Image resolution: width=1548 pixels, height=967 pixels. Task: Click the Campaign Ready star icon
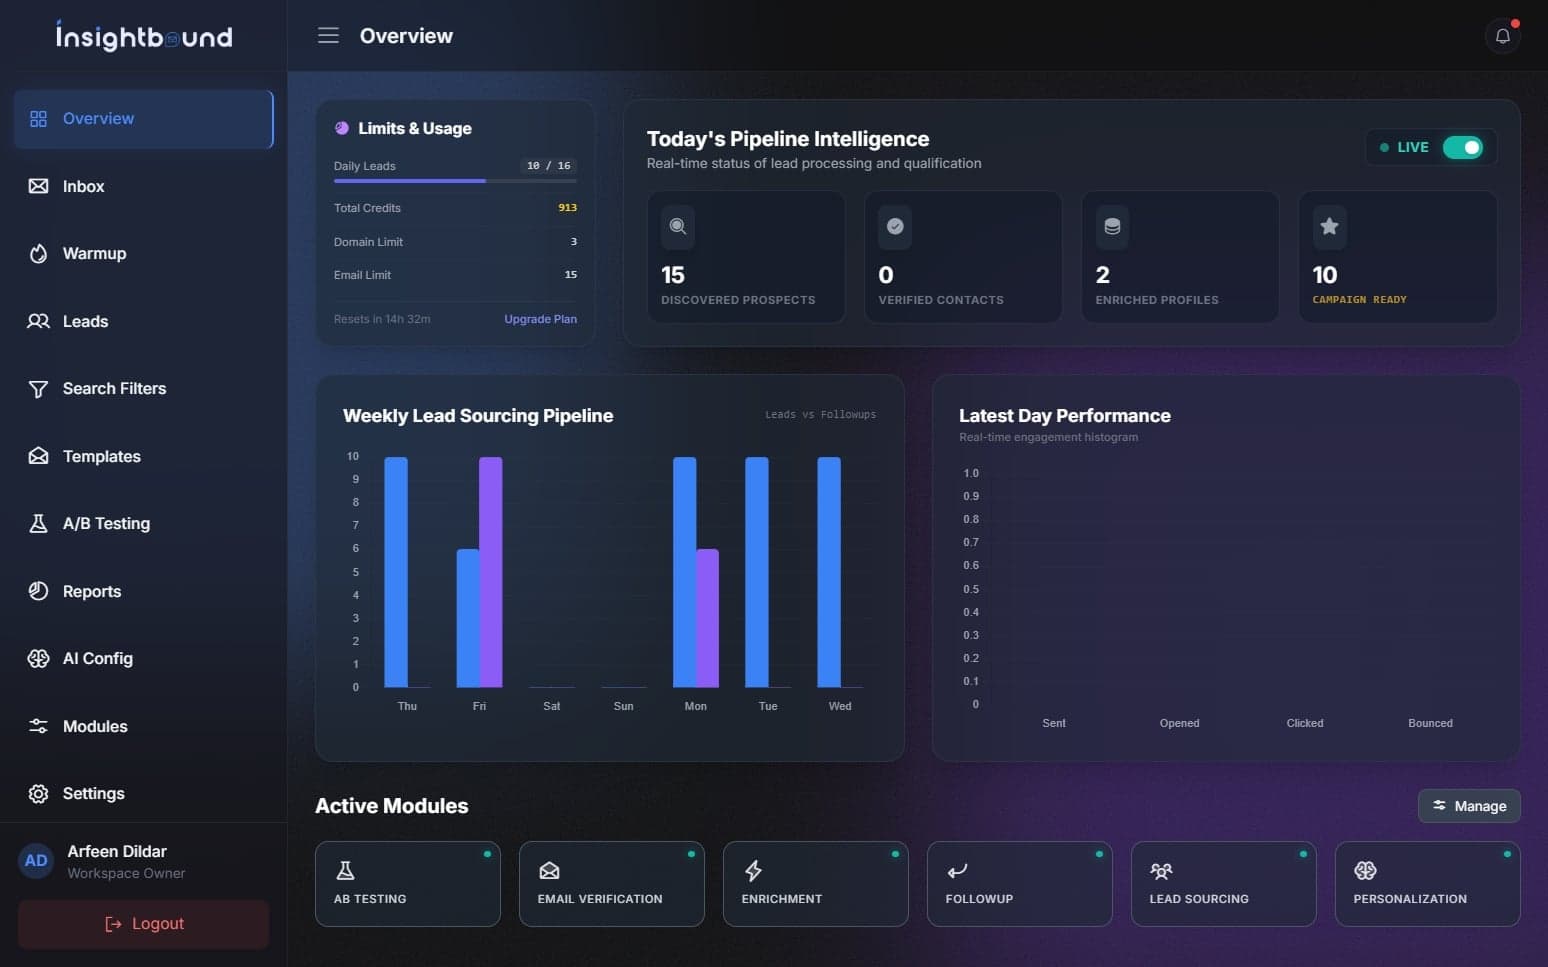pyautogui.click(x=1329, y=227)
